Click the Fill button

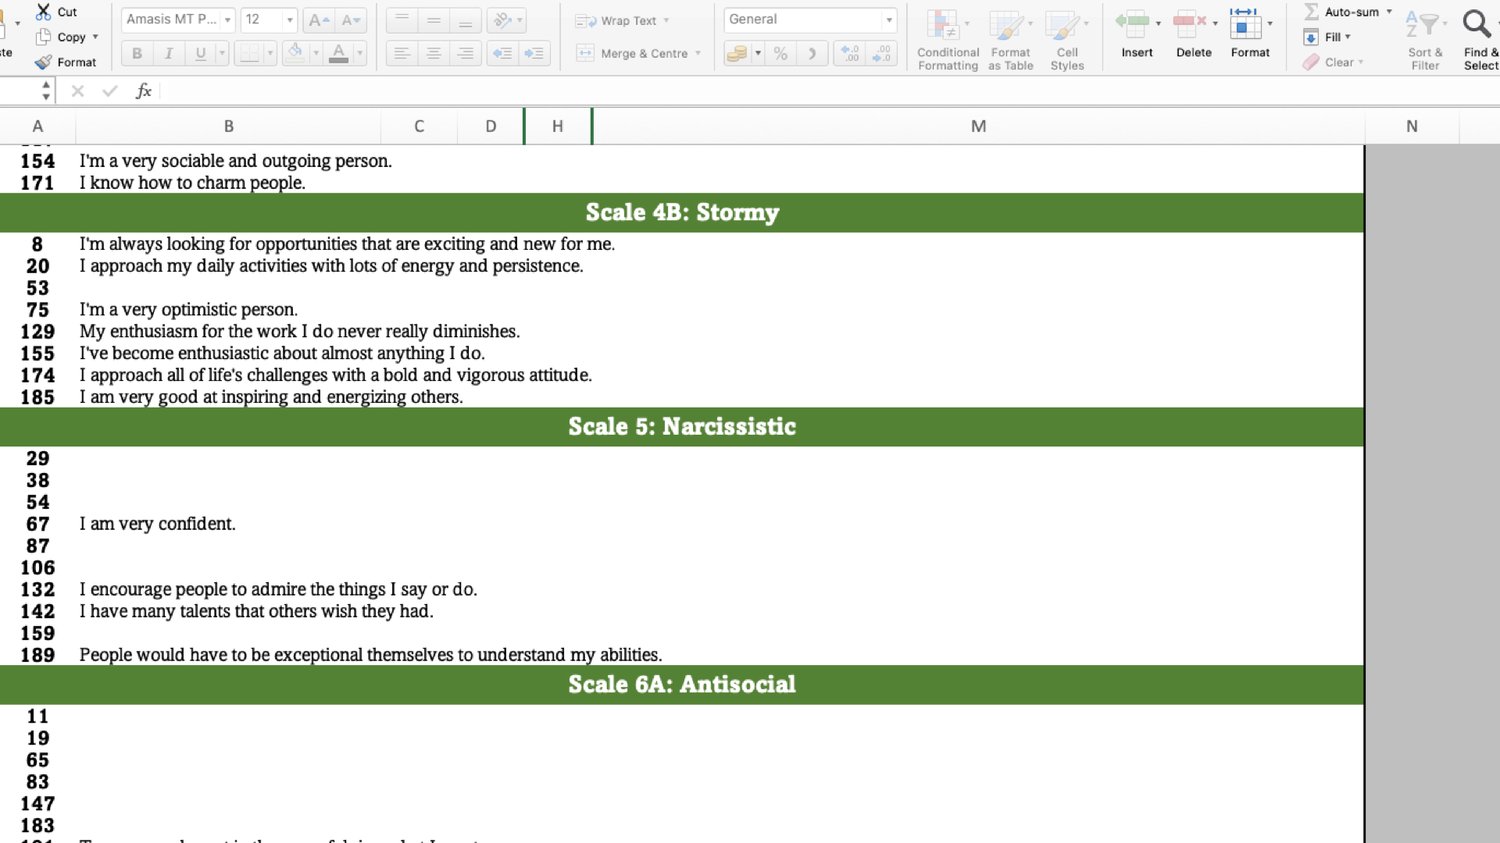coord(1326,37)
